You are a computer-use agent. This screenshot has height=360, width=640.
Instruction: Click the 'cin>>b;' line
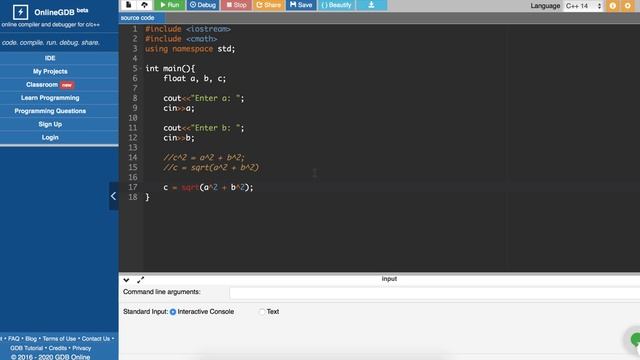[x=179, y=138]
